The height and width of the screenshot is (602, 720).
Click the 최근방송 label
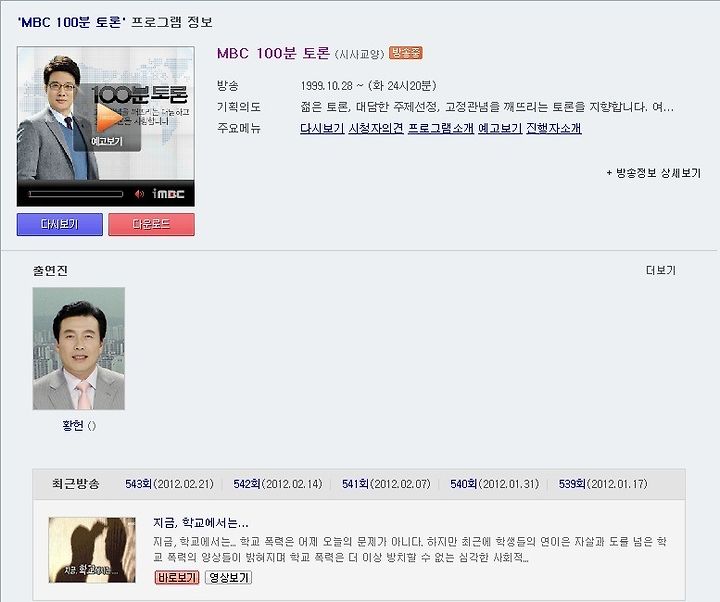pos(76,484)
